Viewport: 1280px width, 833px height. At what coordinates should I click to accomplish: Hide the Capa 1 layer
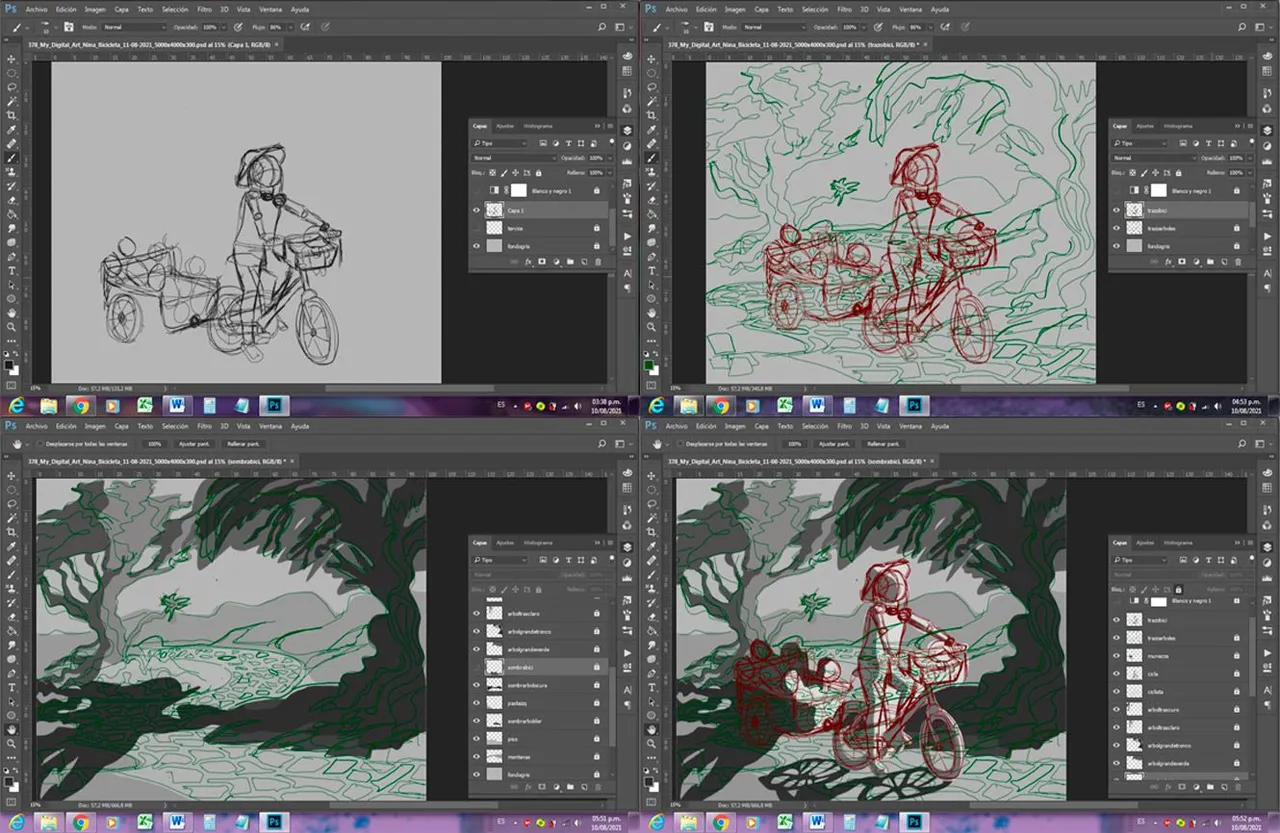point(476,210)
